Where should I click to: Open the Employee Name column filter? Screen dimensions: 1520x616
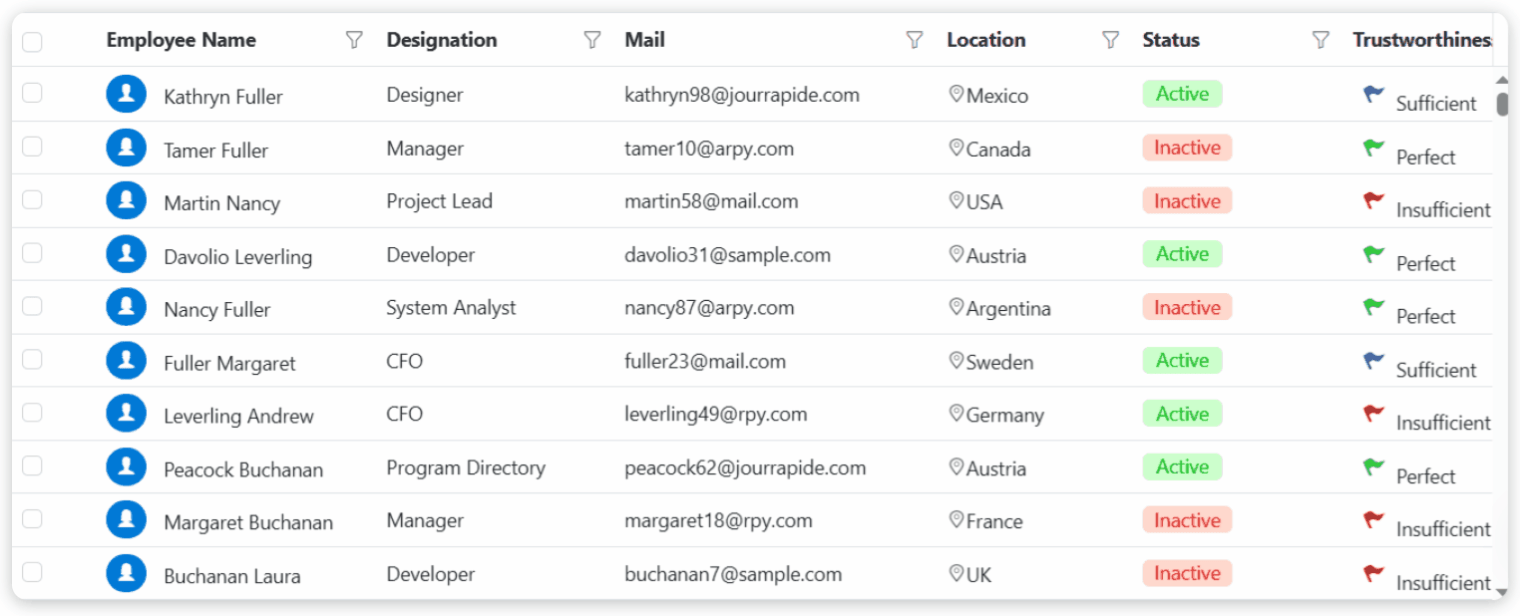pyautogui.click(x=354, y=40)
